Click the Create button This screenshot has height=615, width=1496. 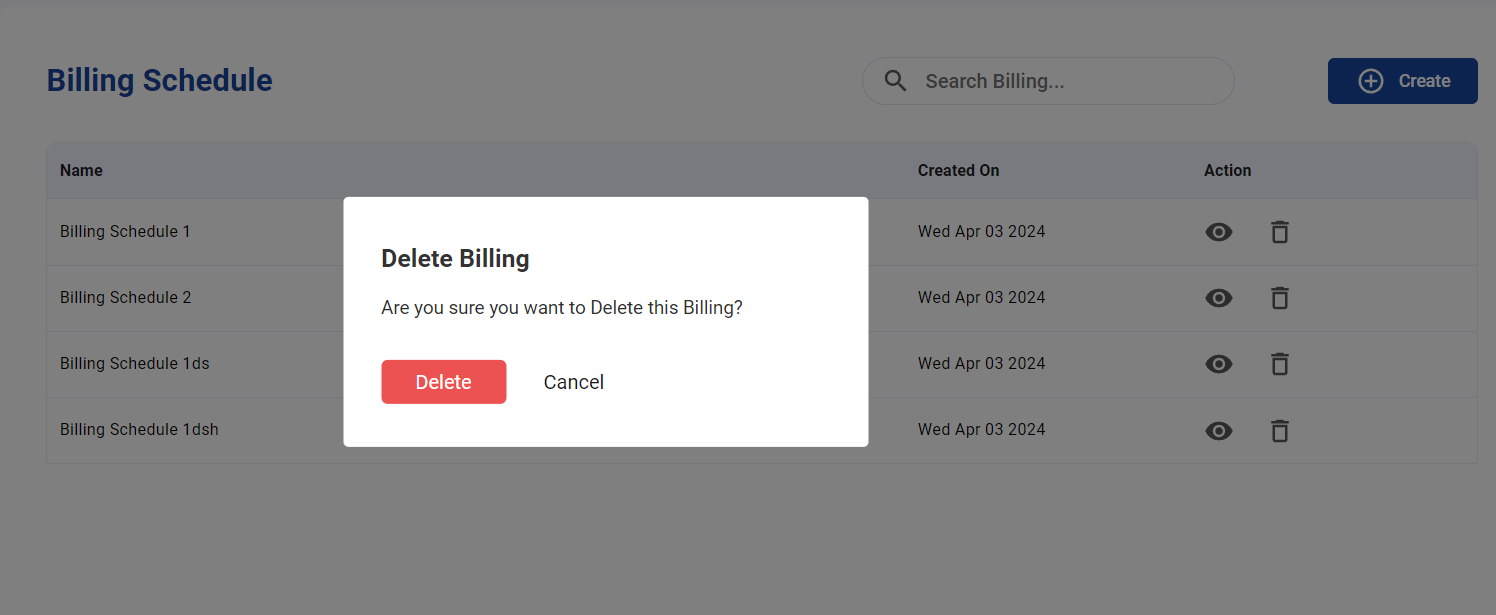(x=1402, y=81)
